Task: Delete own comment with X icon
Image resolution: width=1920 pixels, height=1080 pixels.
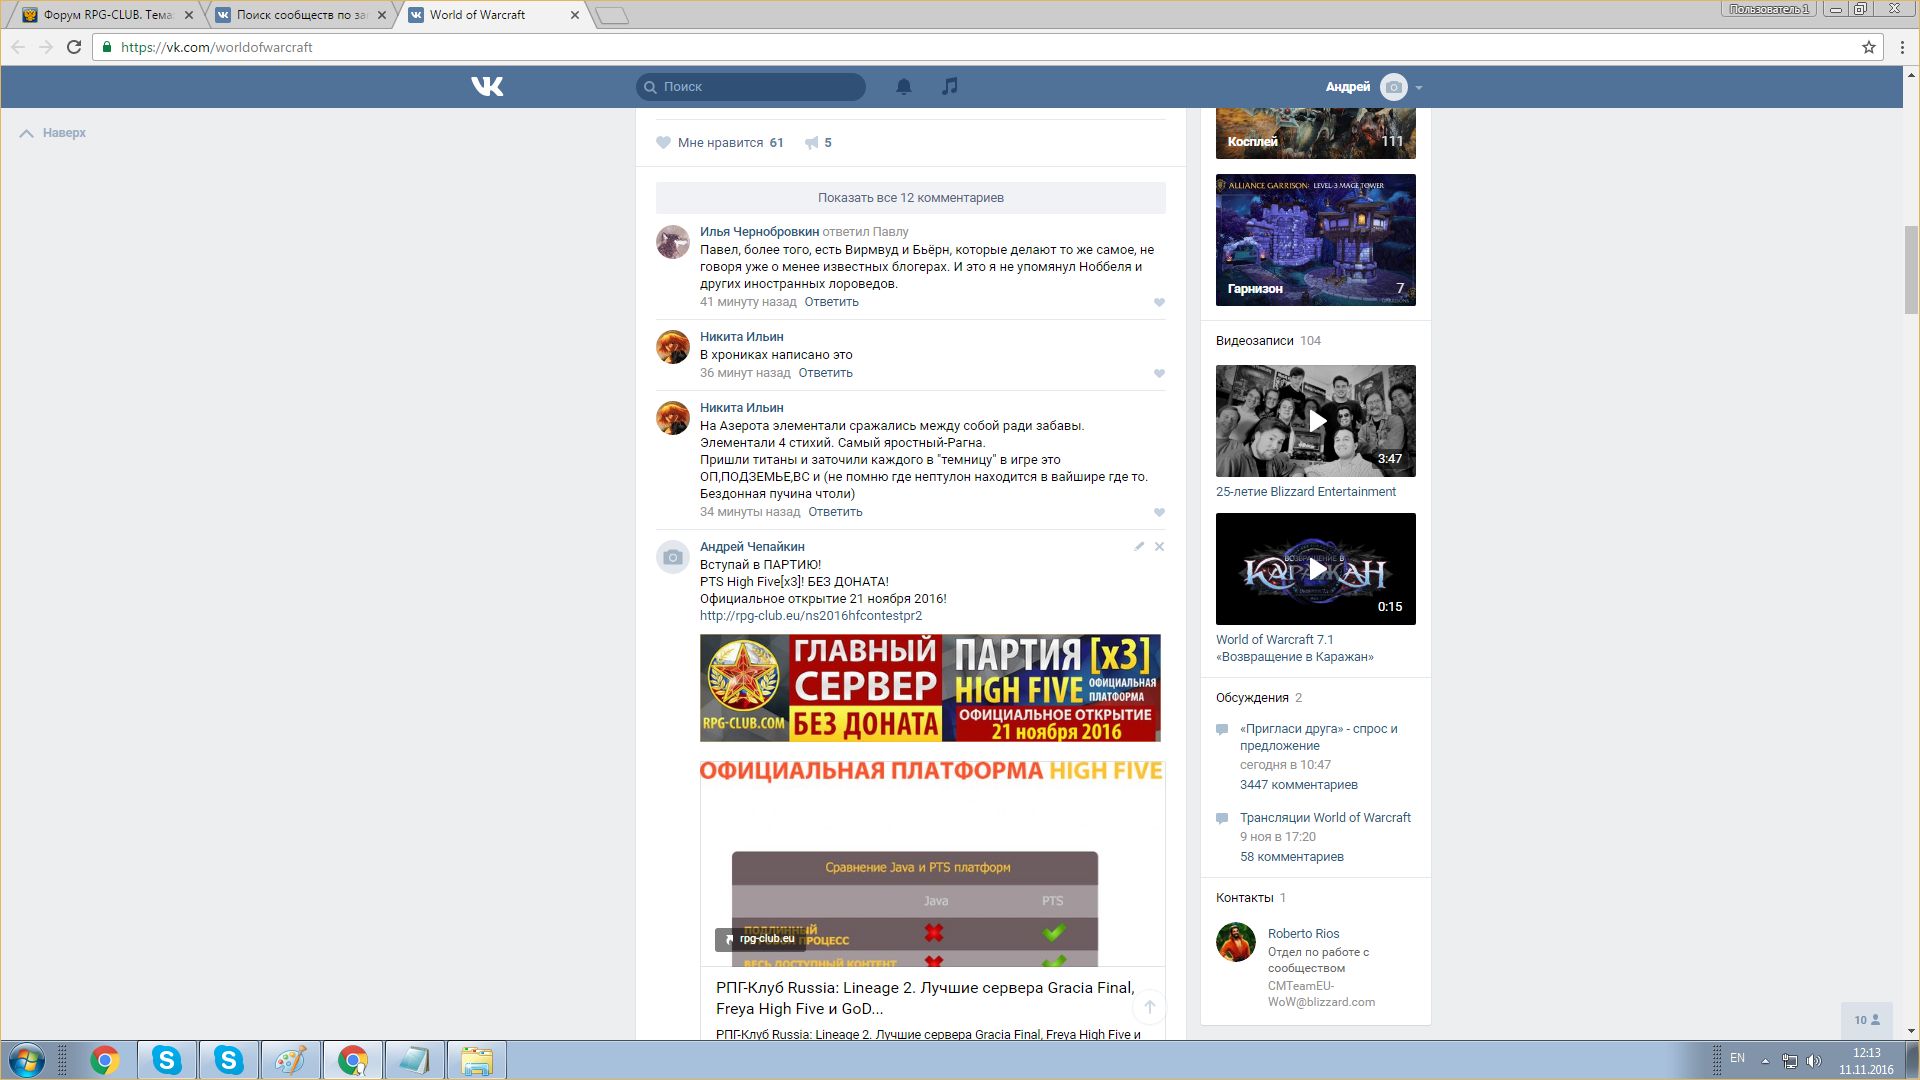Action: point(1159,547)
